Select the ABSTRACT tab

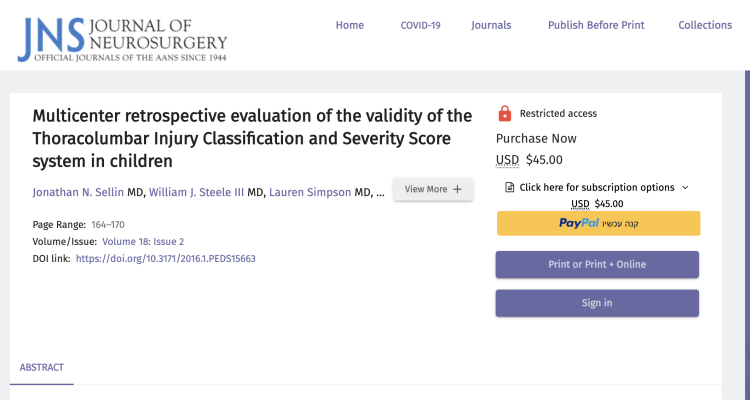click(x=41, y=367)
